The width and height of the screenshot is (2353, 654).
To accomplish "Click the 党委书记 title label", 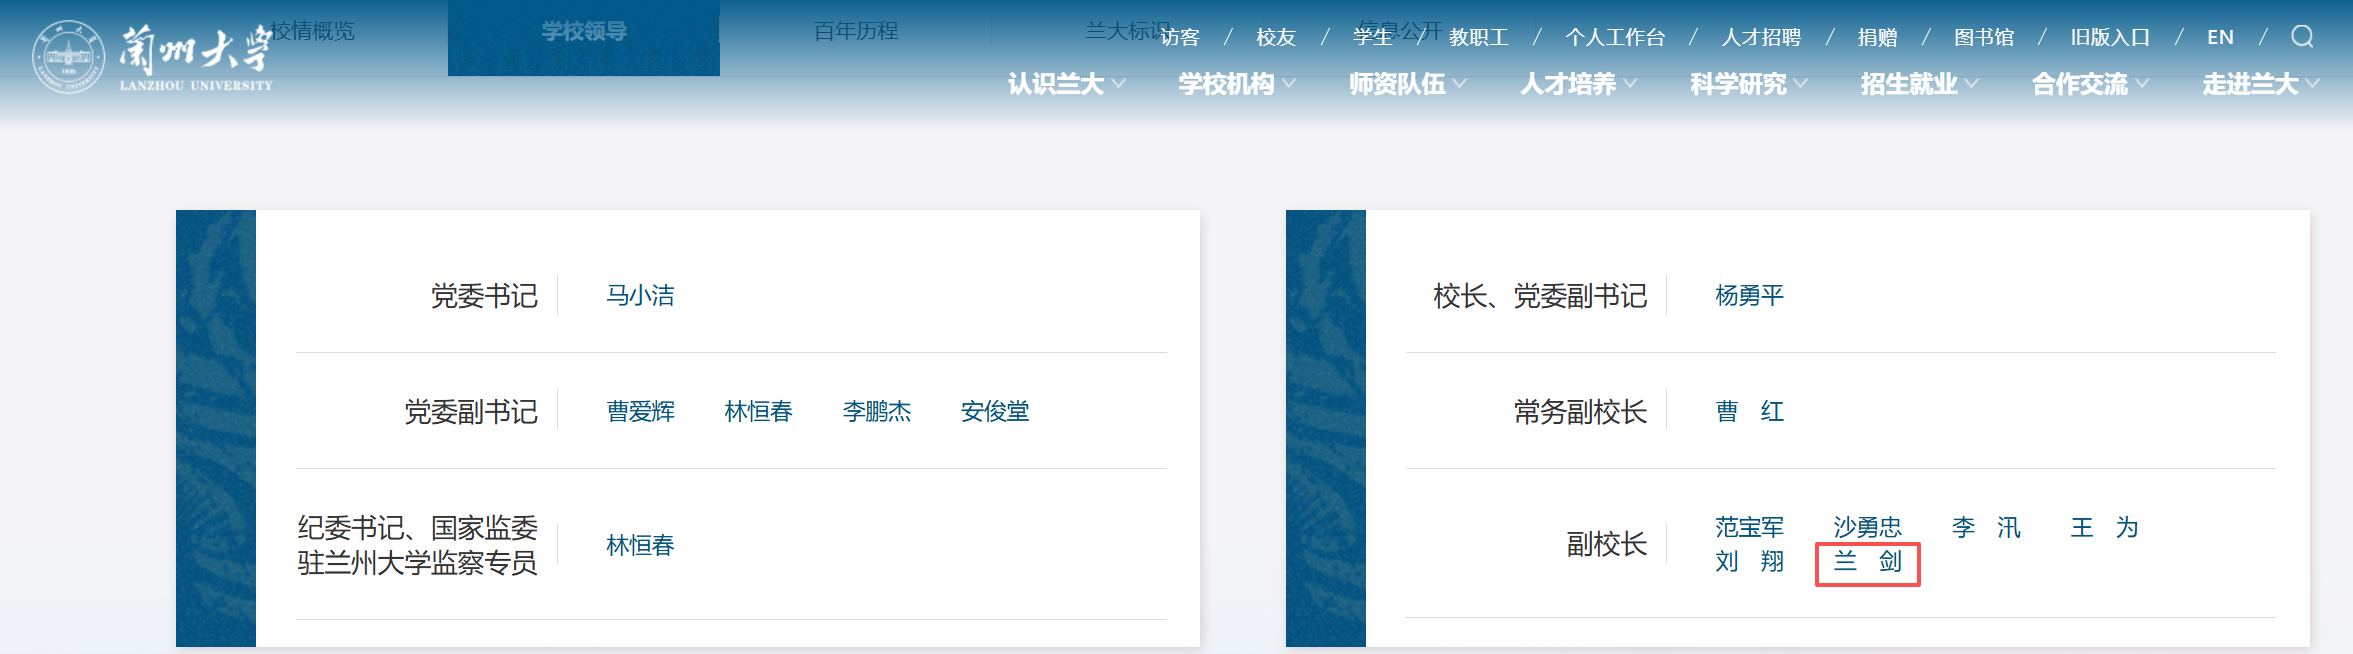I will coord(484,296).
